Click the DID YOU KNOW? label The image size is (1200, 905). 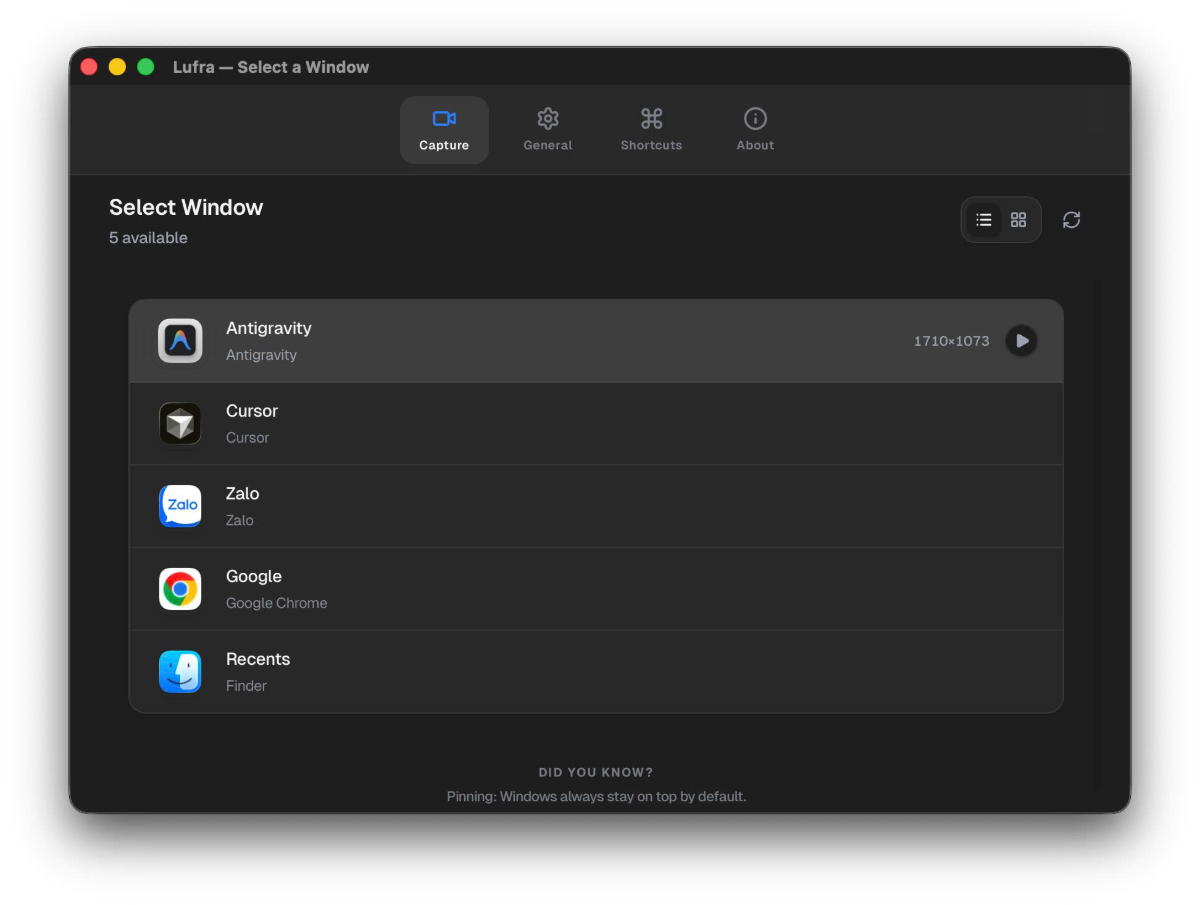(x=596, y=772)
